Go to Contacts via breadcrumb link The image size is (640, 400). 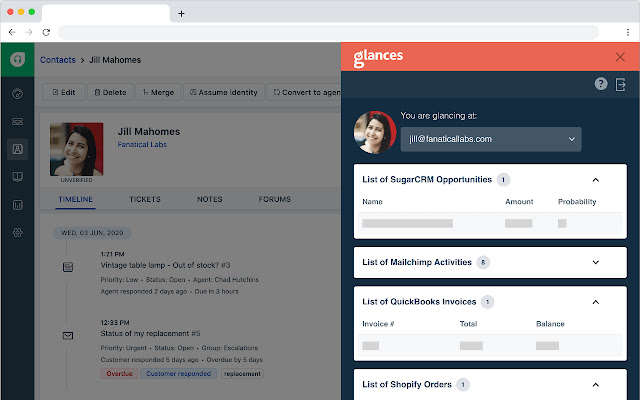58,60
